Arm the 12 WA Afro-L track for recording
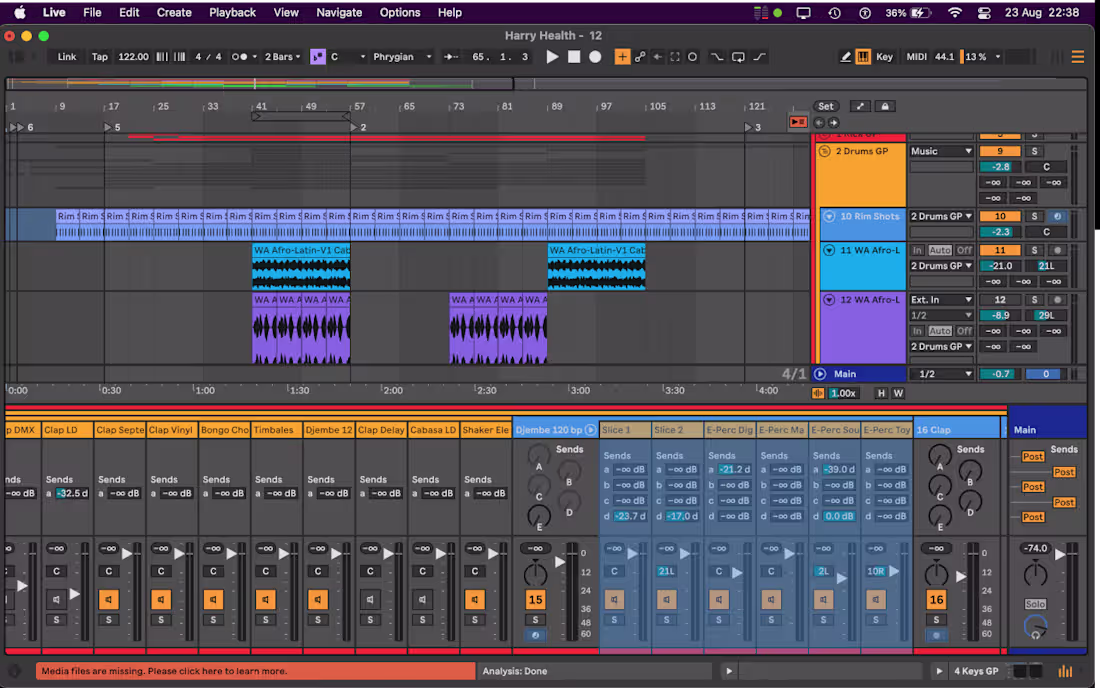This screenshot has height=688, width=1100. coord(1055,300)
